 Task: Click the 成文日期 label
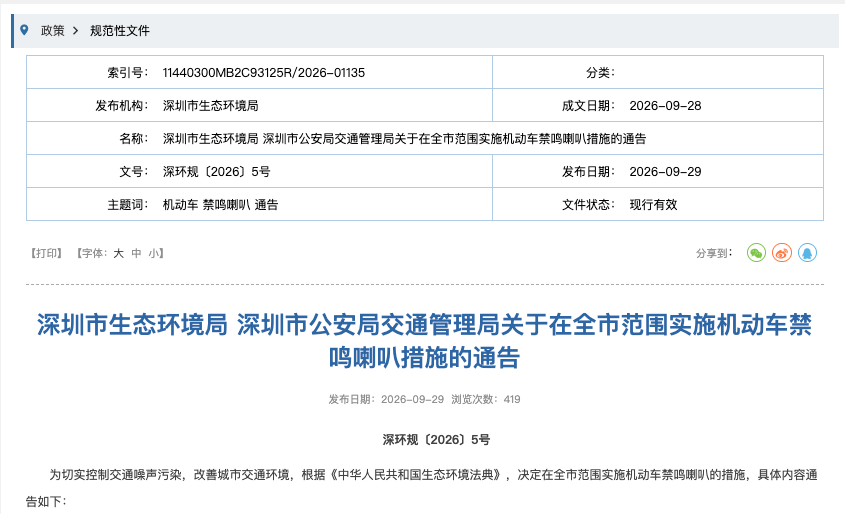pos(588,106)
